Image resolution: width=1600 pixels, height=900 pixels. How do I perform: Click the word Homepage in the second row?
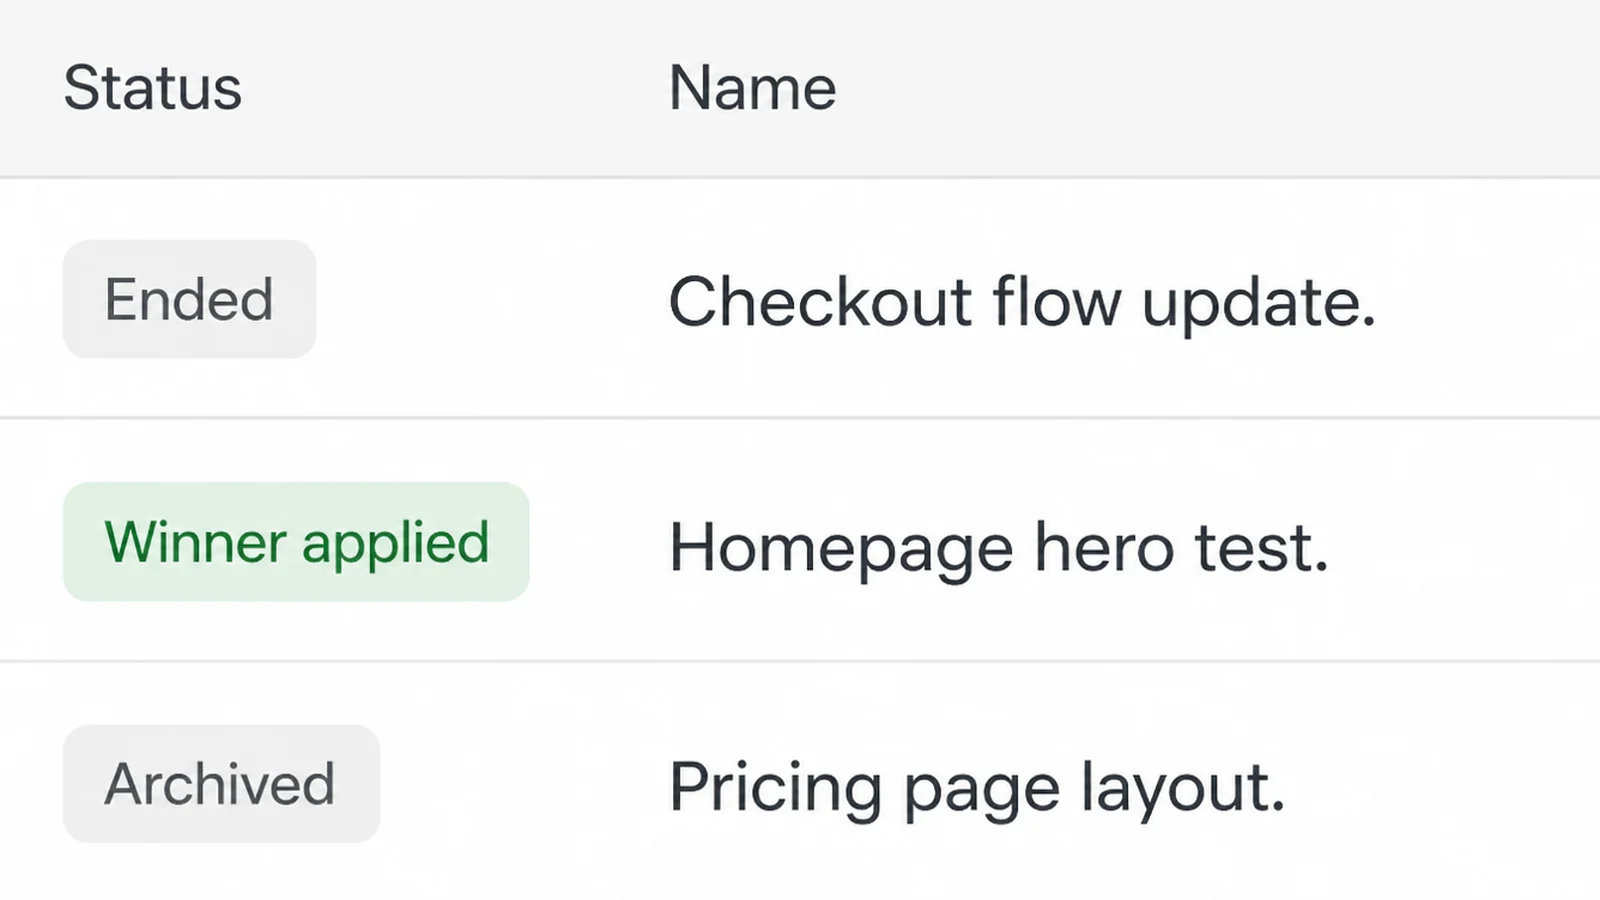[841, 550]
